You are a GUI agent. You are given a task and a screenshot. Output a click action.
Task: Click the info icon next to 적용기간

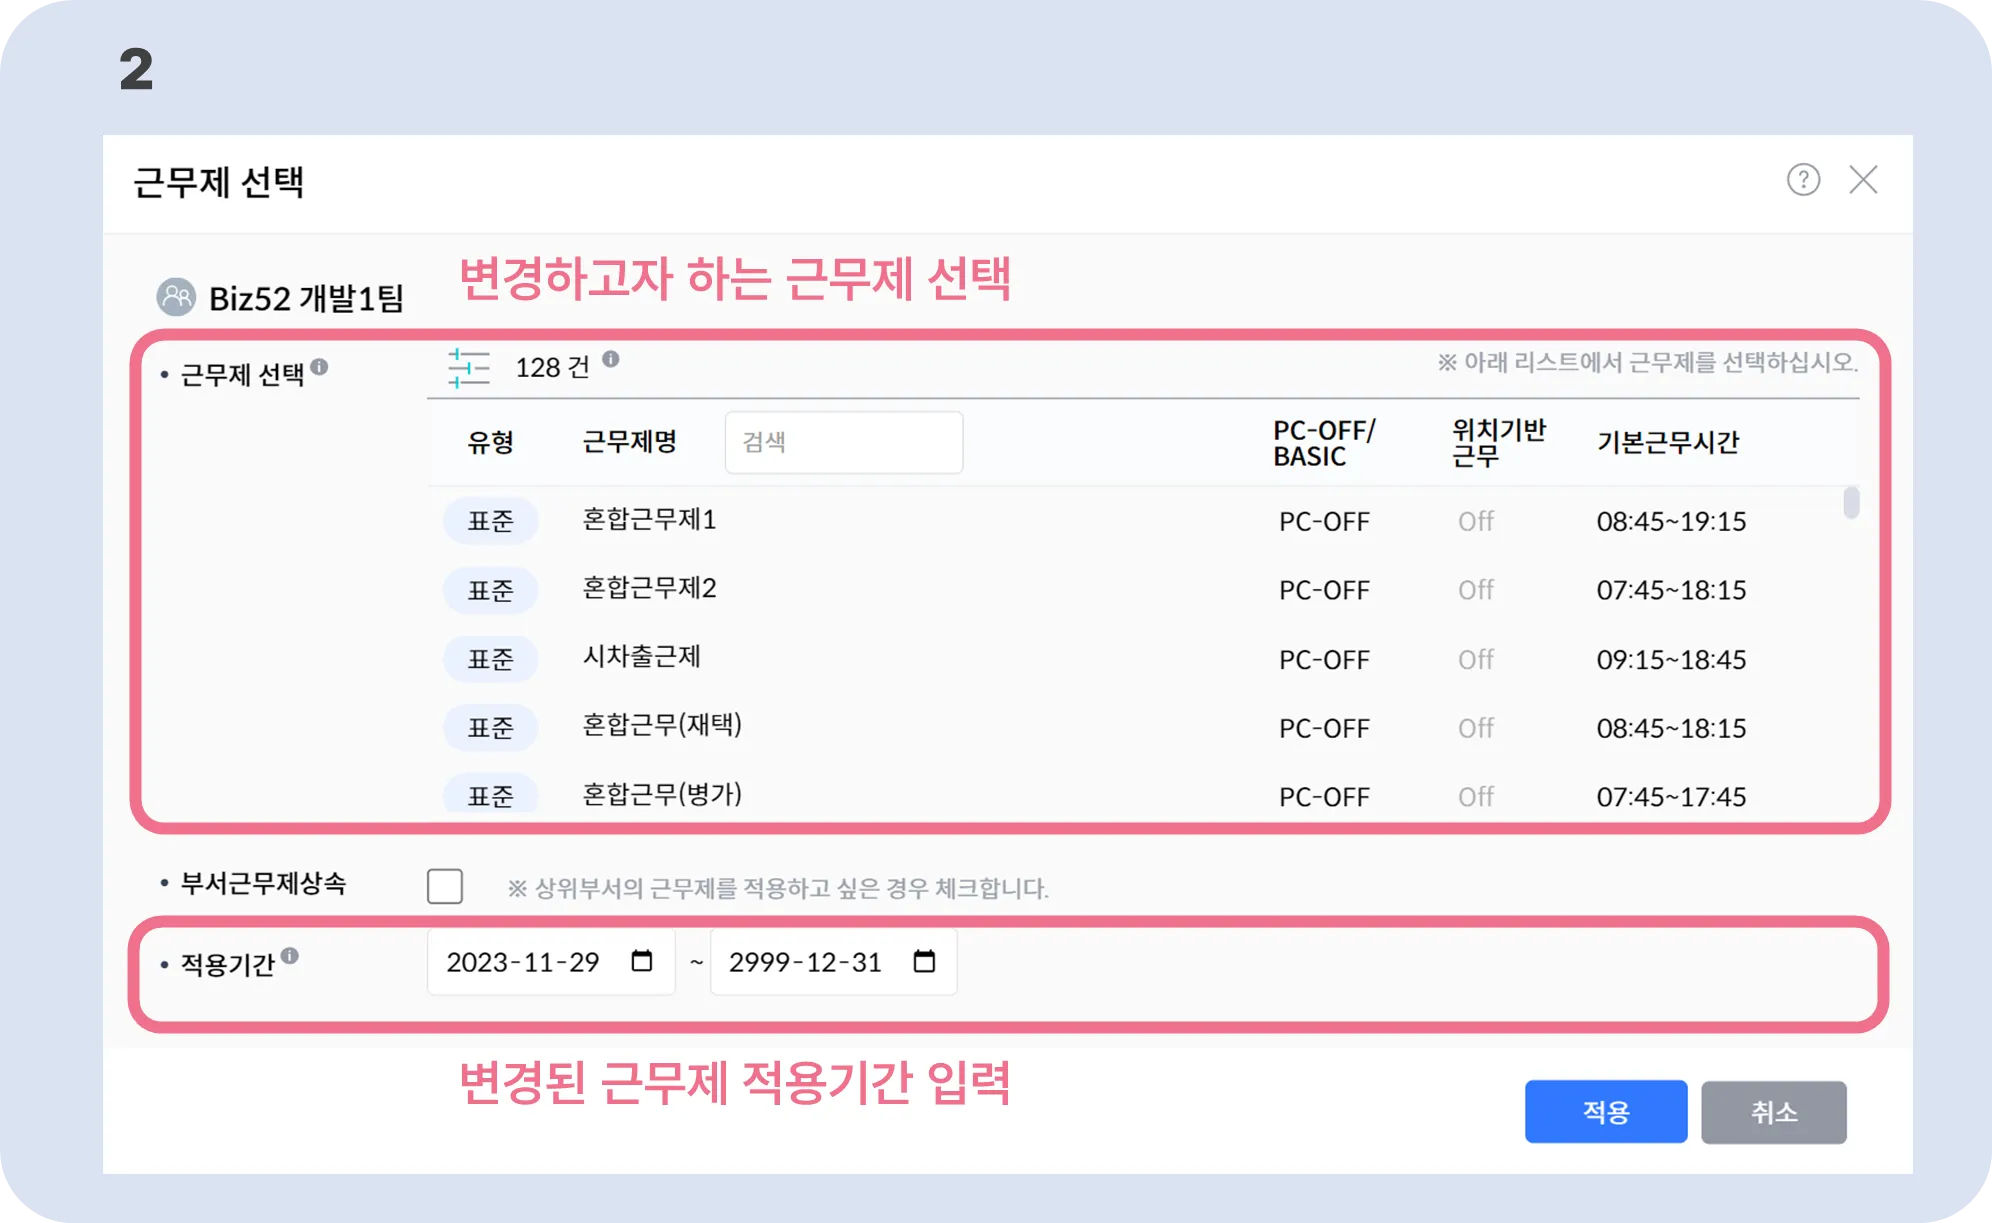[x=290, y=955]
